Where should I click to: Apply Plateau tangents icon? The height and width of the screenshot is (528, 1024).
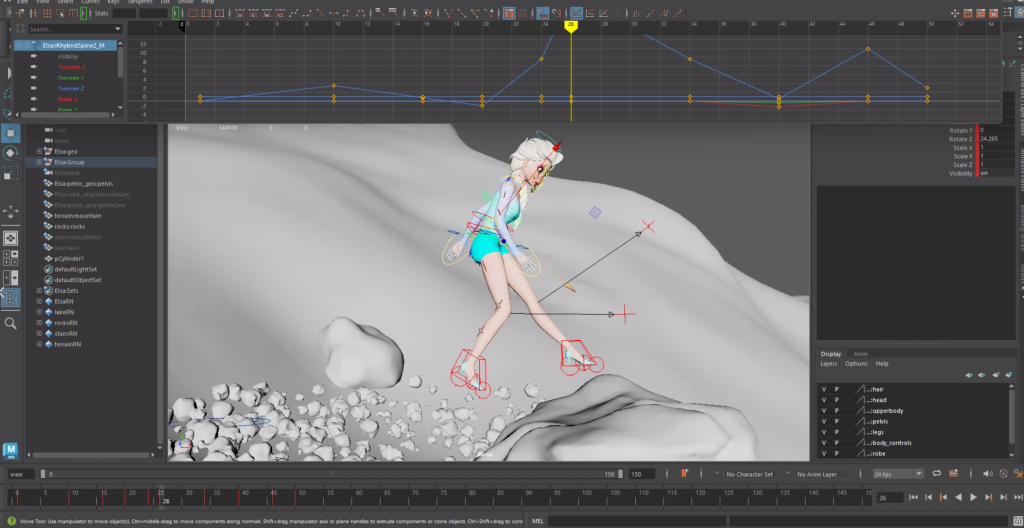(360, 13)
